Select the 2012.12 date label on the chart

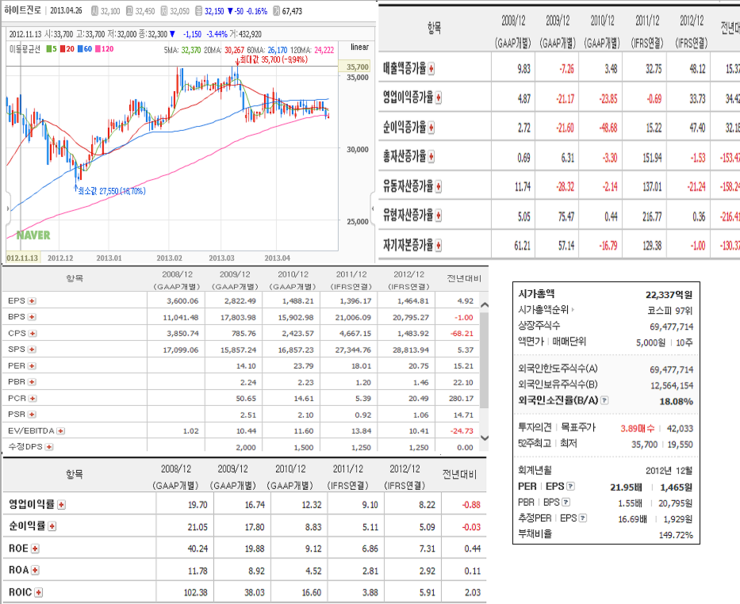point(60,258)
